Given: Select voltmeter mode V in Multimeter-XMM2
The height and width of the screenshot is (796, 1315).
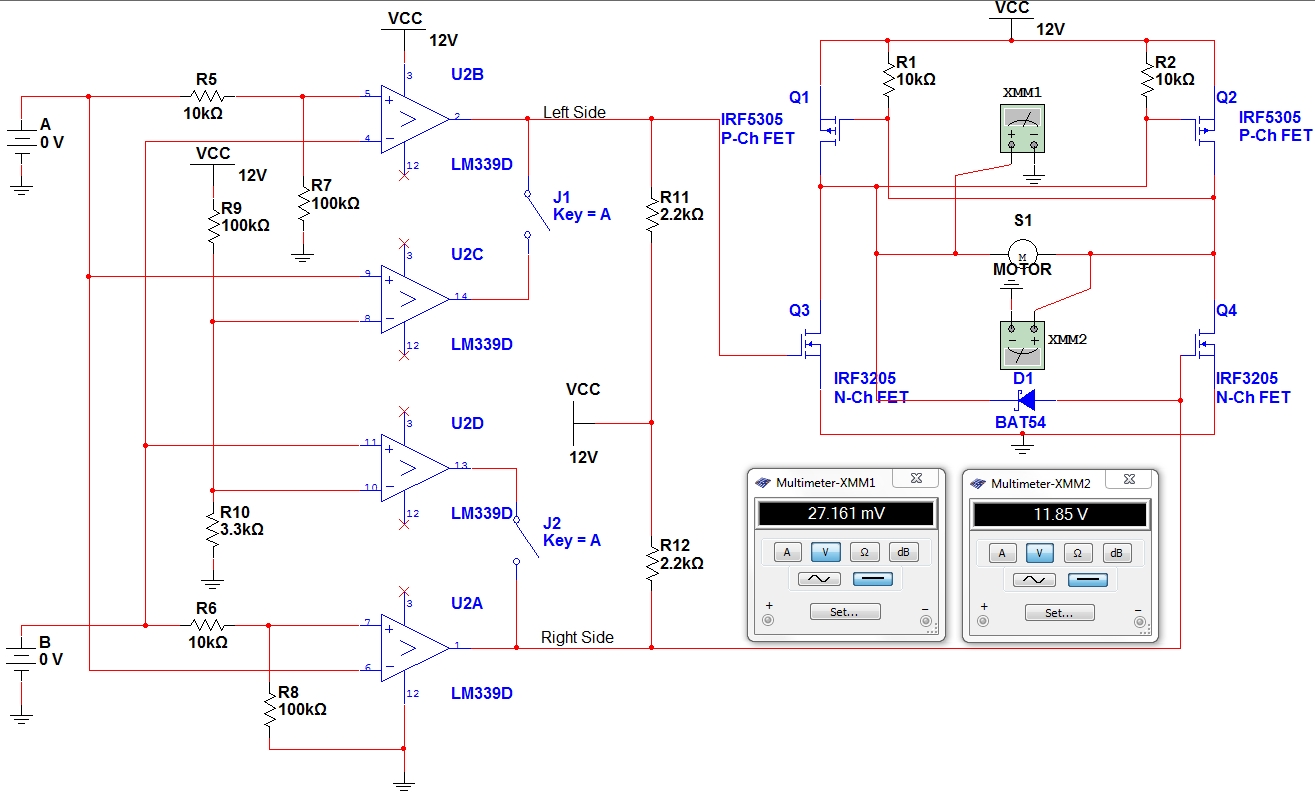Looking at the screenshot, I should click(x=1040, y=552).
